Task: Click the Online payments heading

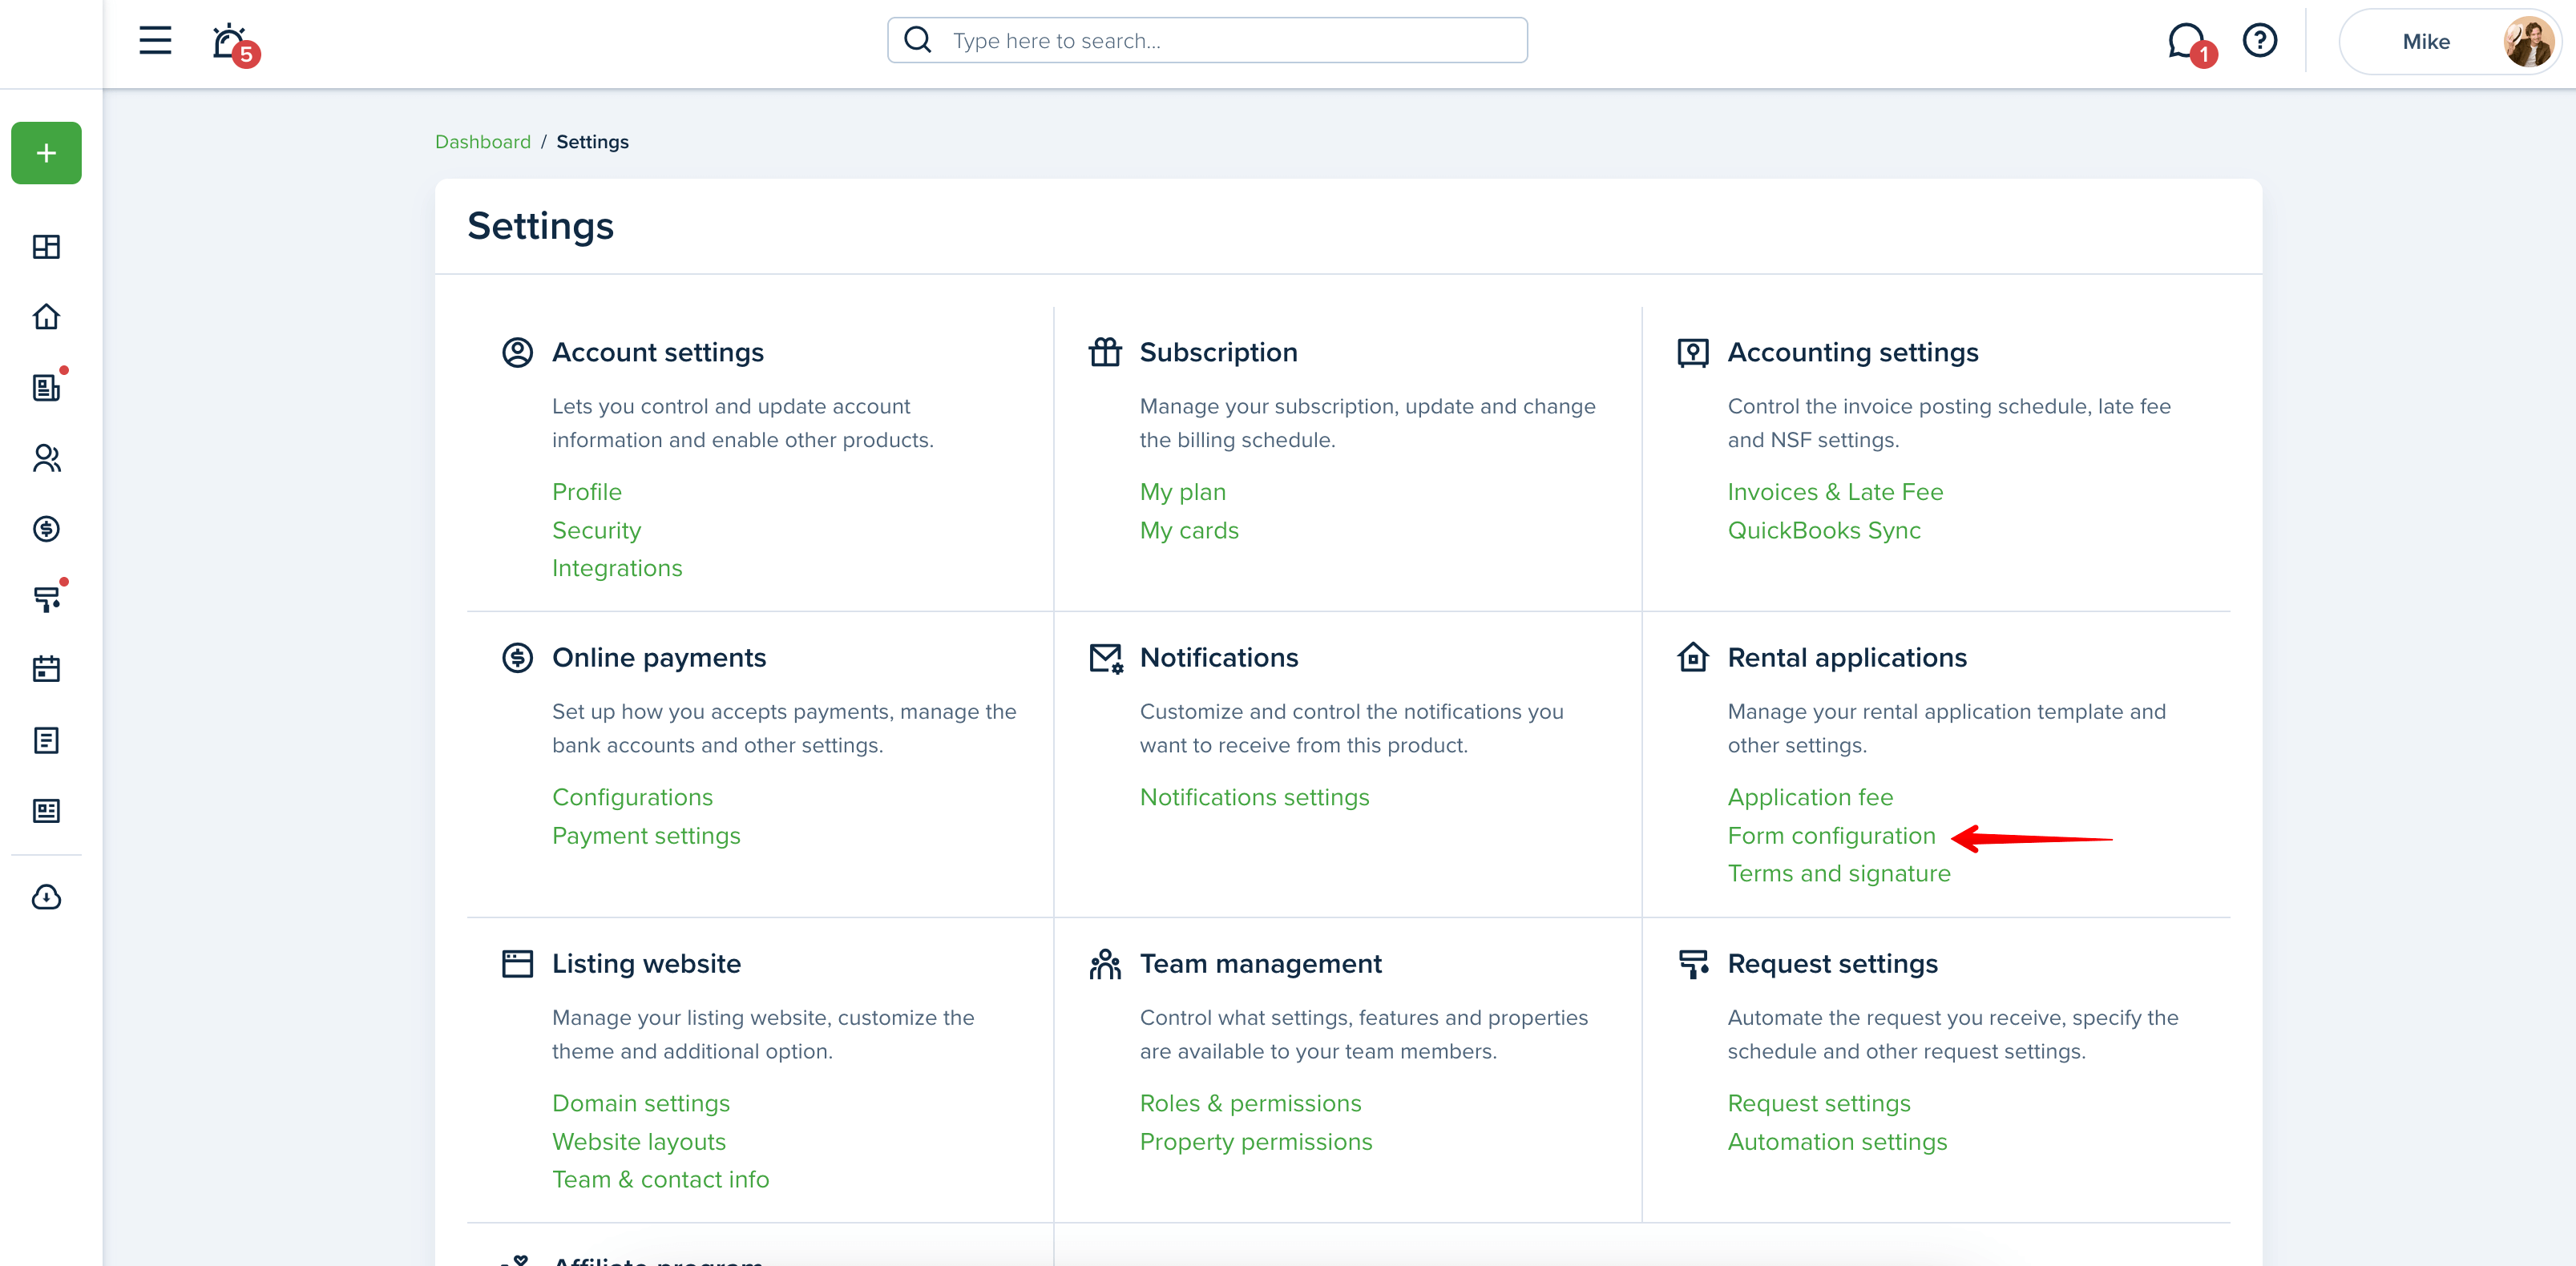Action: coord(658,657)
